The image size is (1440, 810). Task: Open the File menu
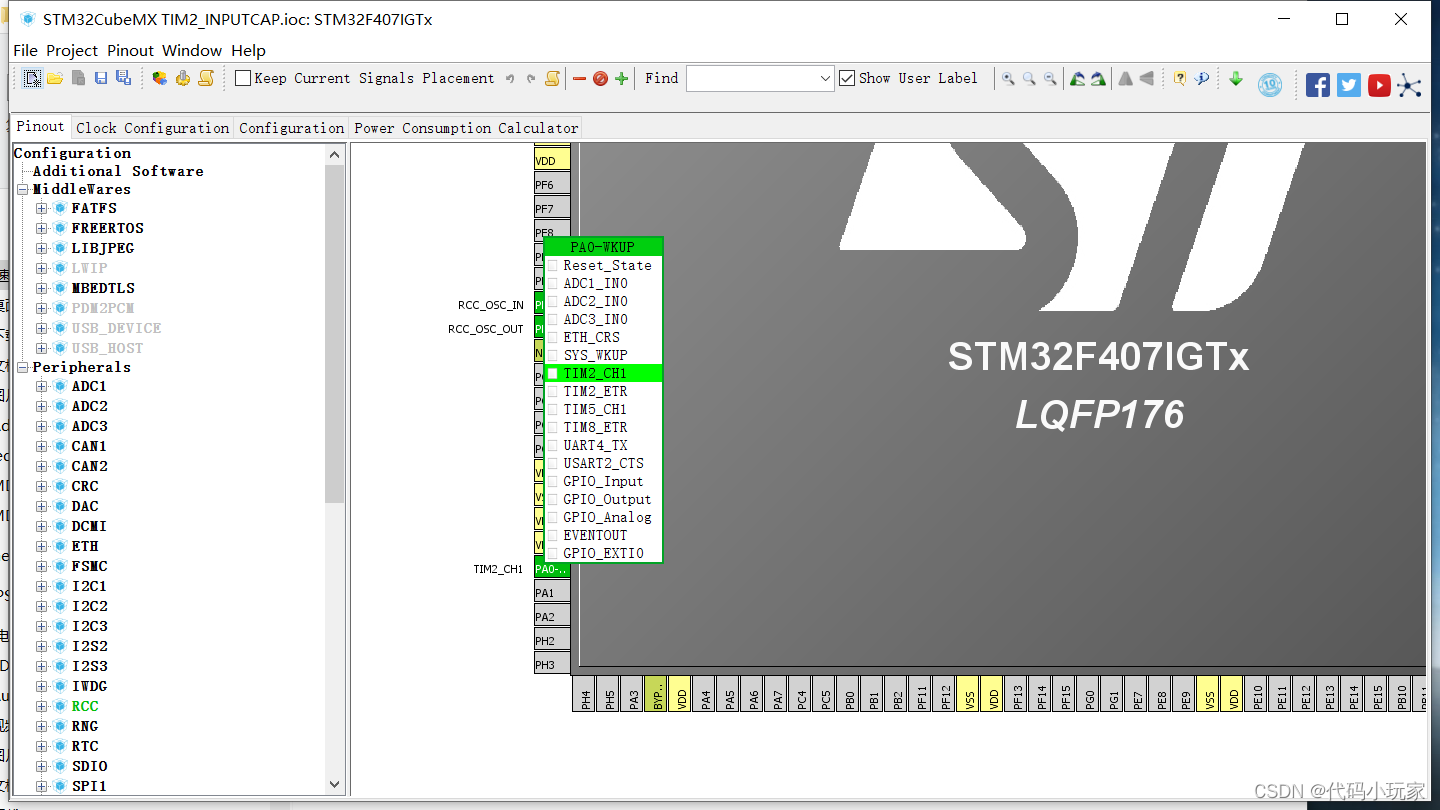pyautogui.click(x=25, y=50)
